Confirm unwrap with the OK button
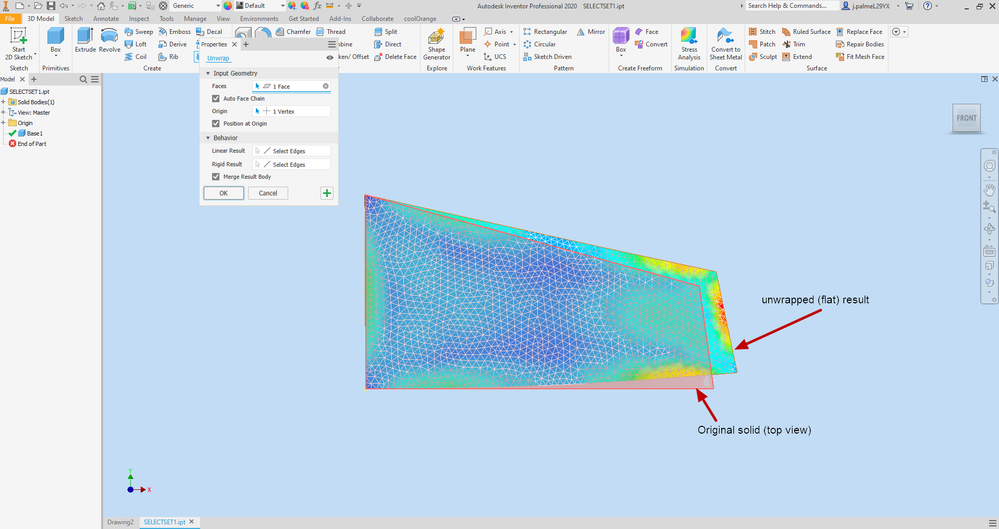The image size is (999, 529). [223, 193]
